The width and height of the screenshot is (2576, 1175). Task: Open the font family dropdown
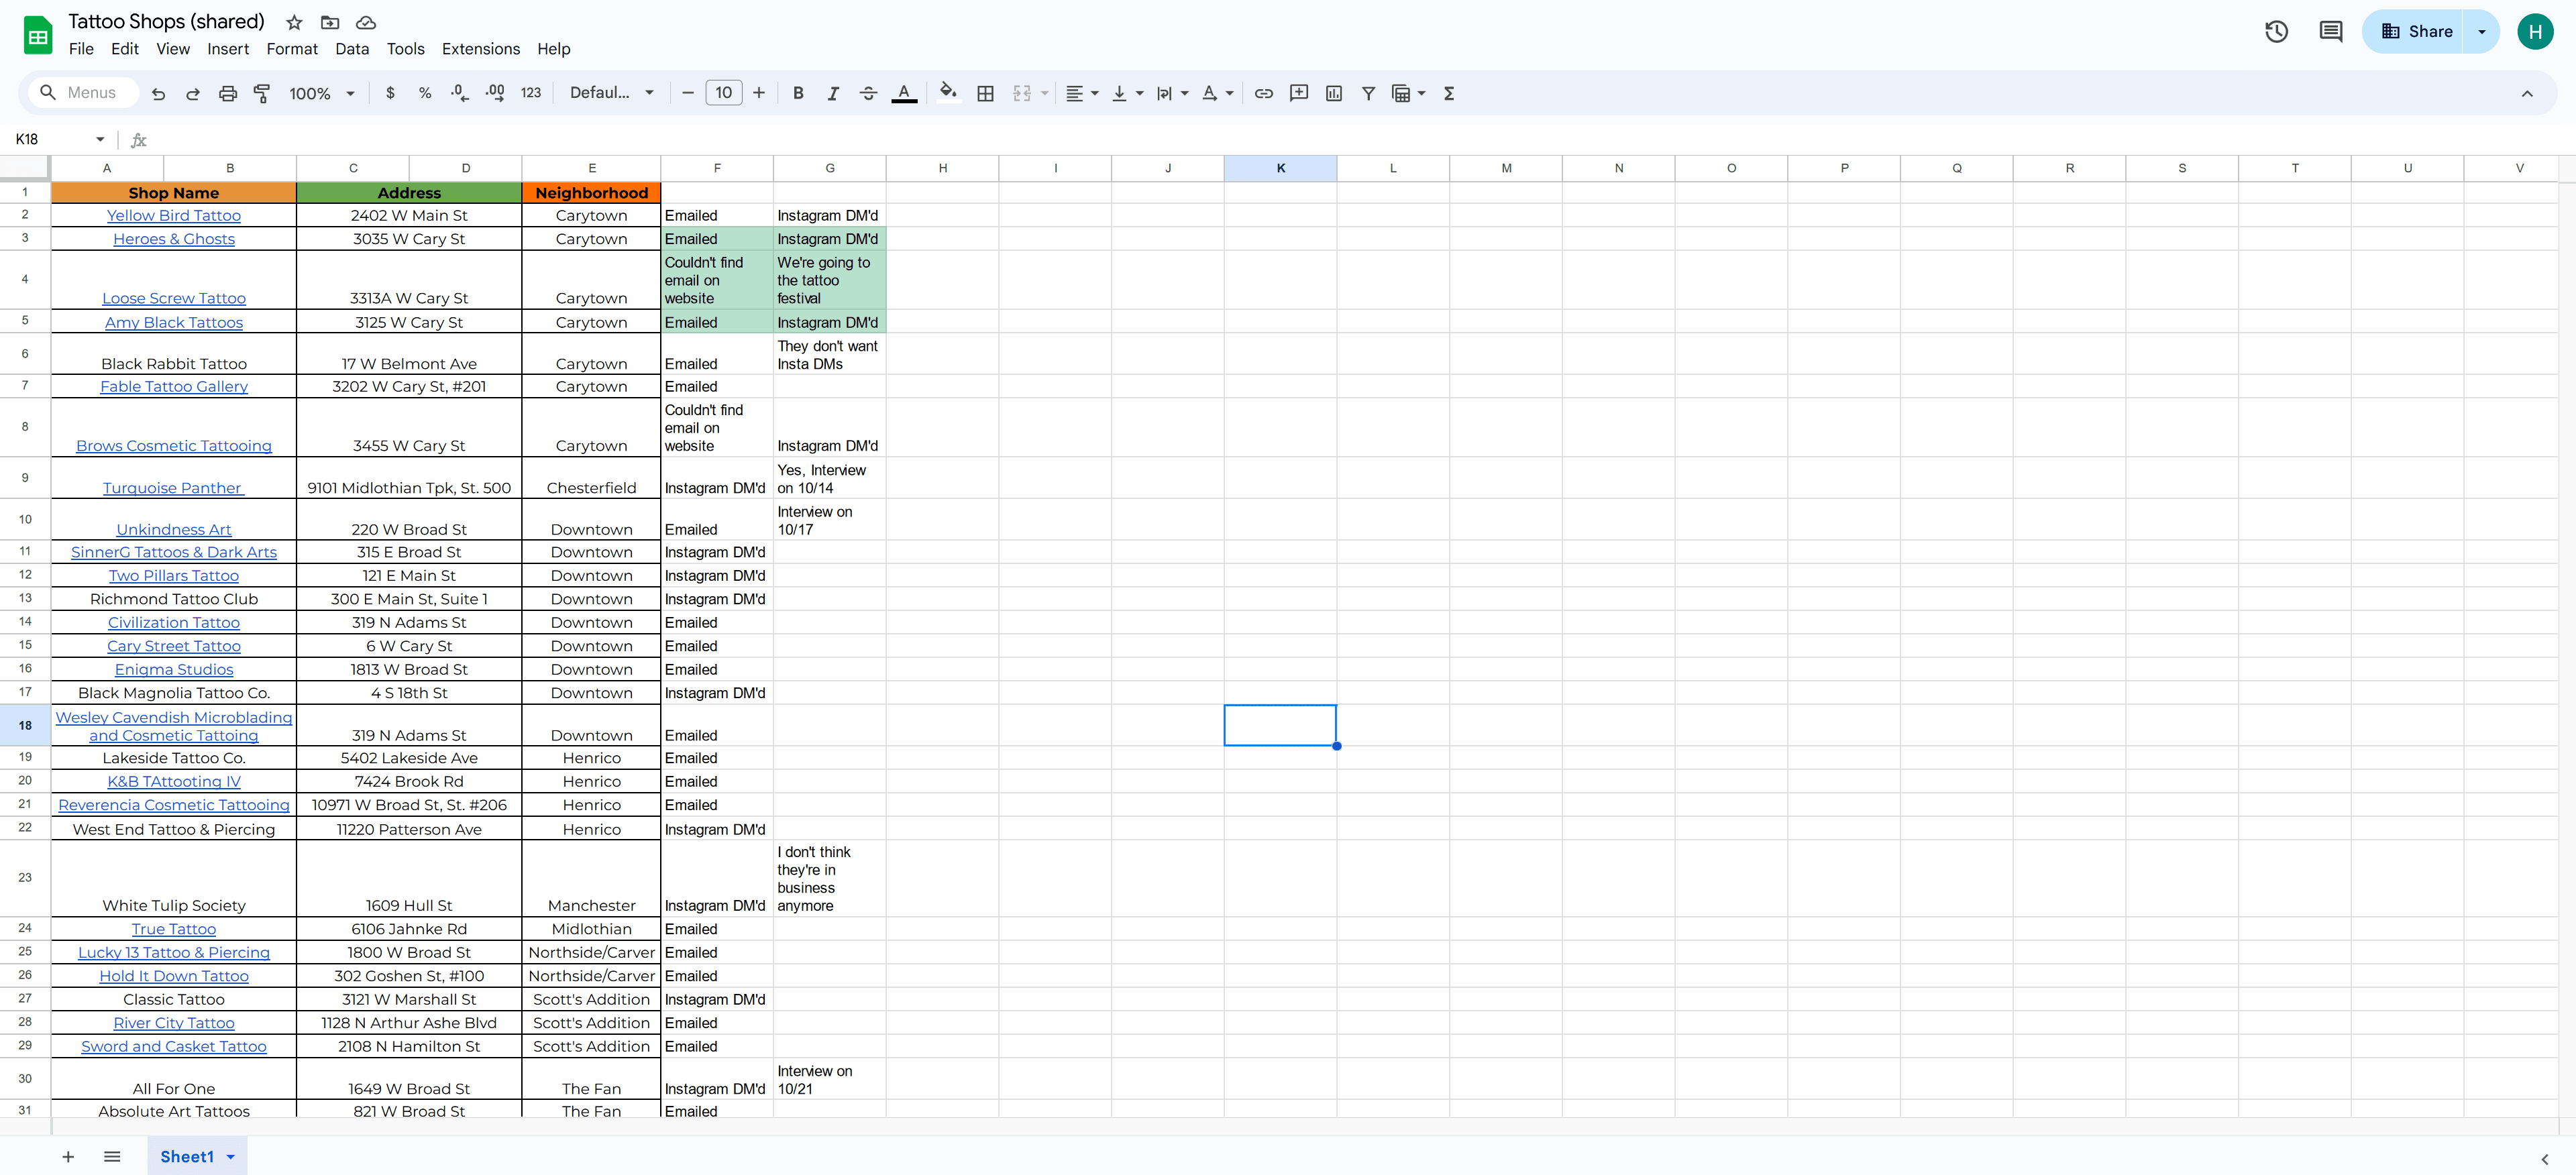(611, 93)
